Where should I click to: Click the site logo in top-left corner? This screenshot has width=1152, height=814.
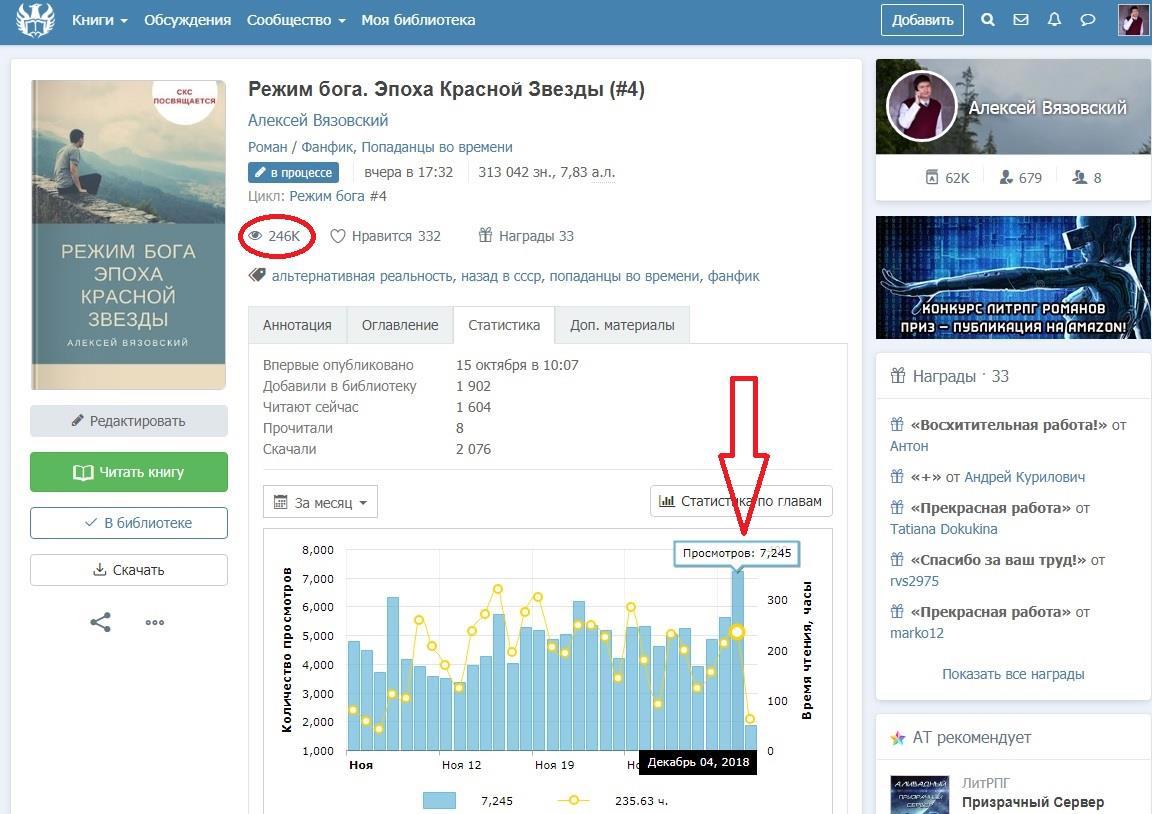tap(35, 20)
